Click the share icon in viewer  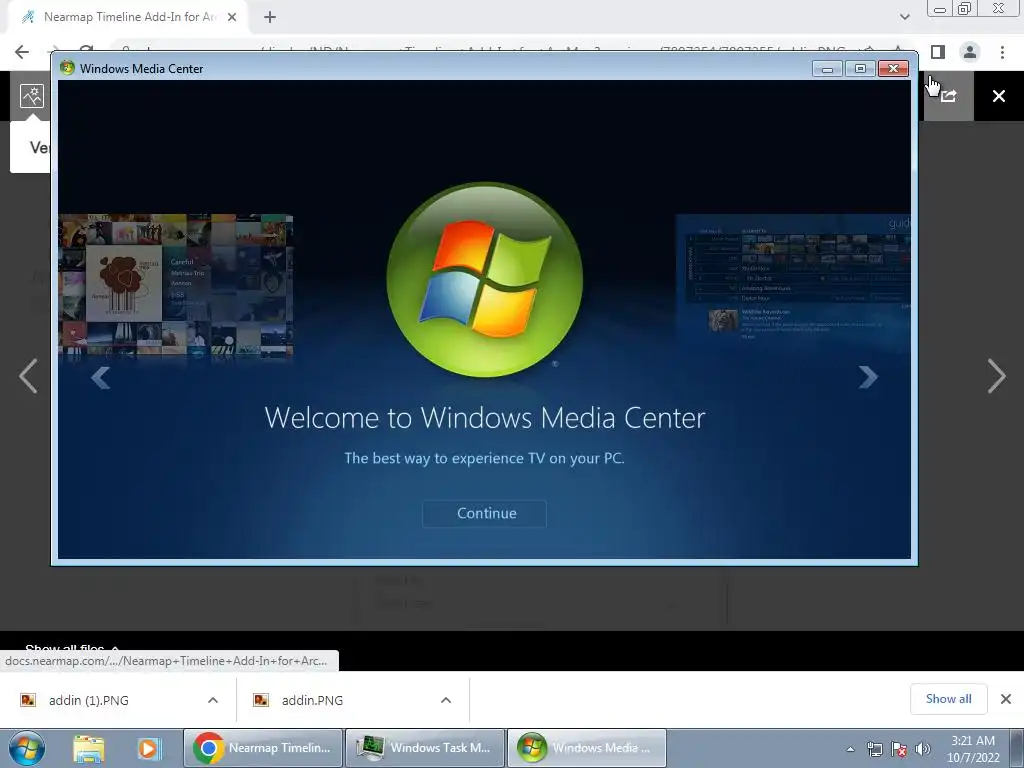[949, 96]
